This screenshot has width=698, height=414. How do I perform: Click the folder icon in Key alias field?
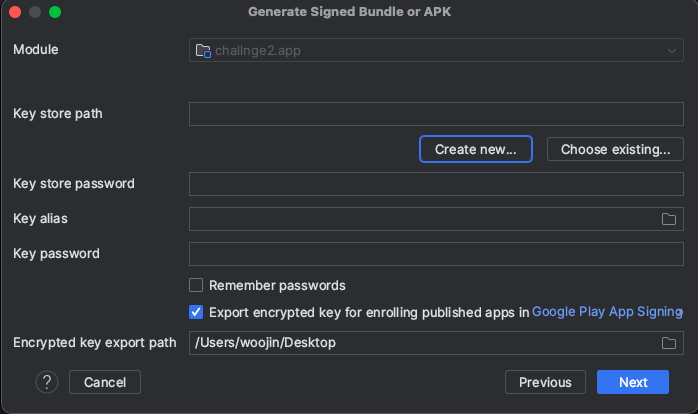point(669,219)
